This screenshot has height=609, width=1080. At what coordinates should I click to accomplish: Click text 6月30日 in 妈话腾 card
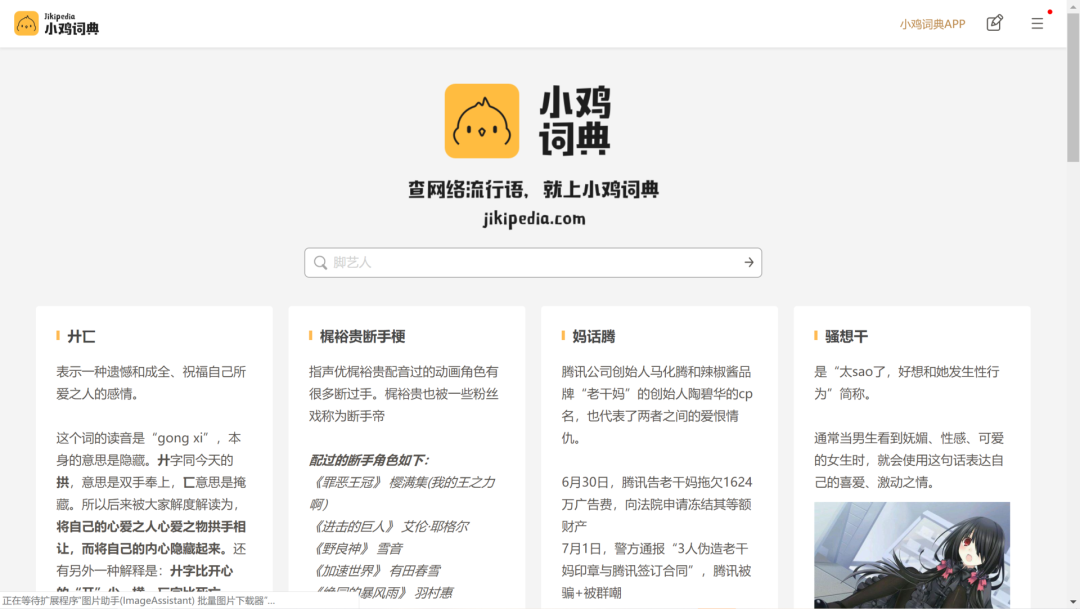coord(585,482)
